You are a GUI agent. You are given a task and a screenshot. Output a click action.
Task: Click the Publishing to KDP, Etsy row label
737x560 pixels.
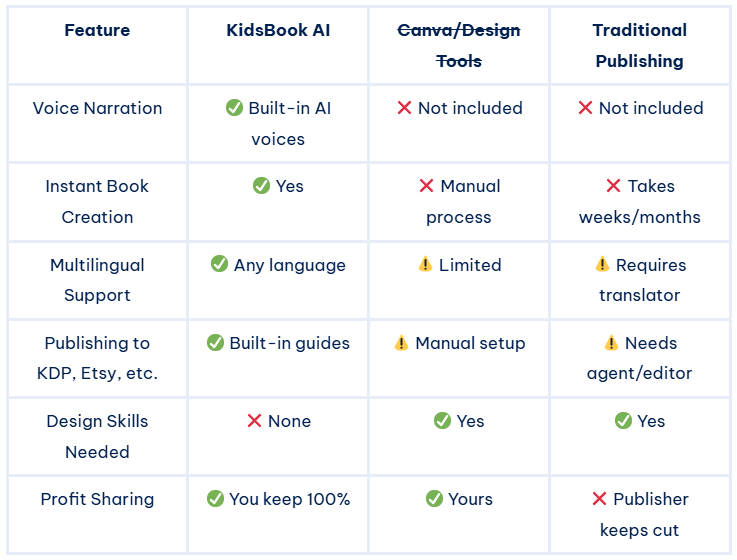coord(97,358)
